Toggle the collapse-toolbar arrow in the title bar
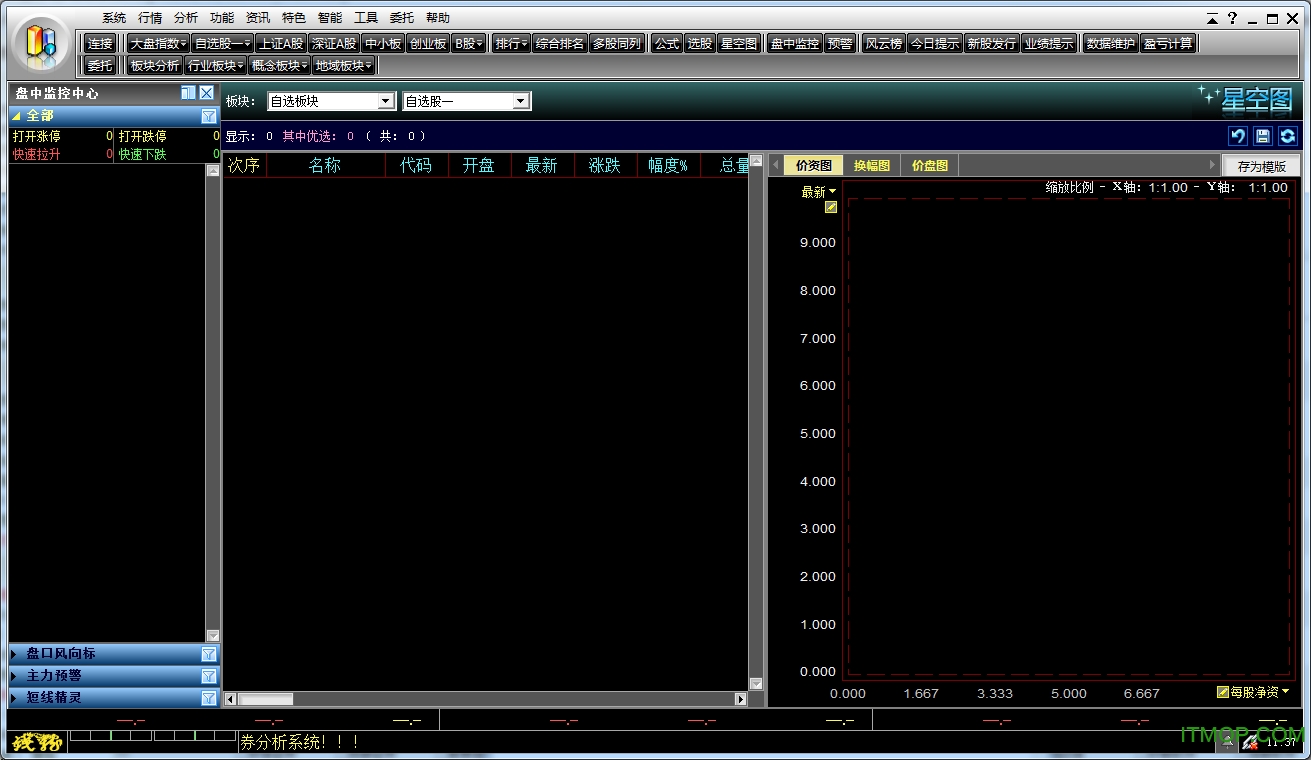Viewport: 1311px width, 760px height. (x=1213, y=19)
